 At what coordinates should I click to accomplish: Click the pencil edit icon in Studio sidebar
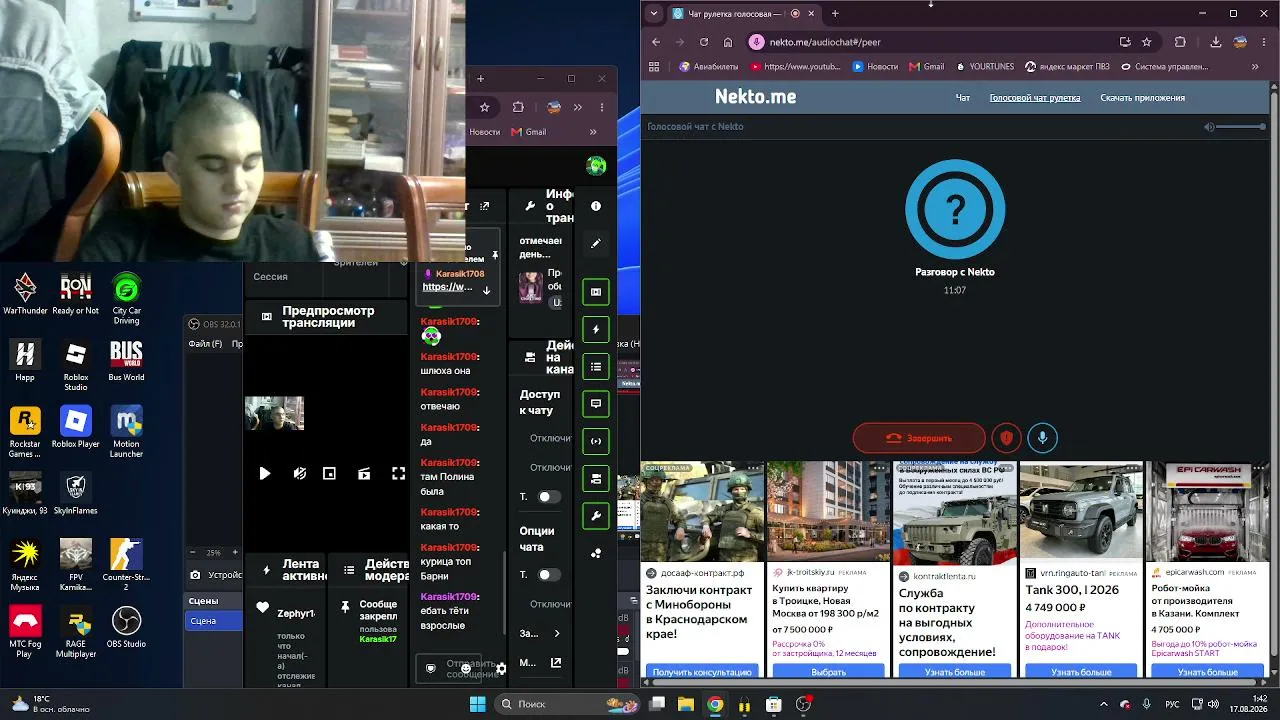[x=596, y=243]
